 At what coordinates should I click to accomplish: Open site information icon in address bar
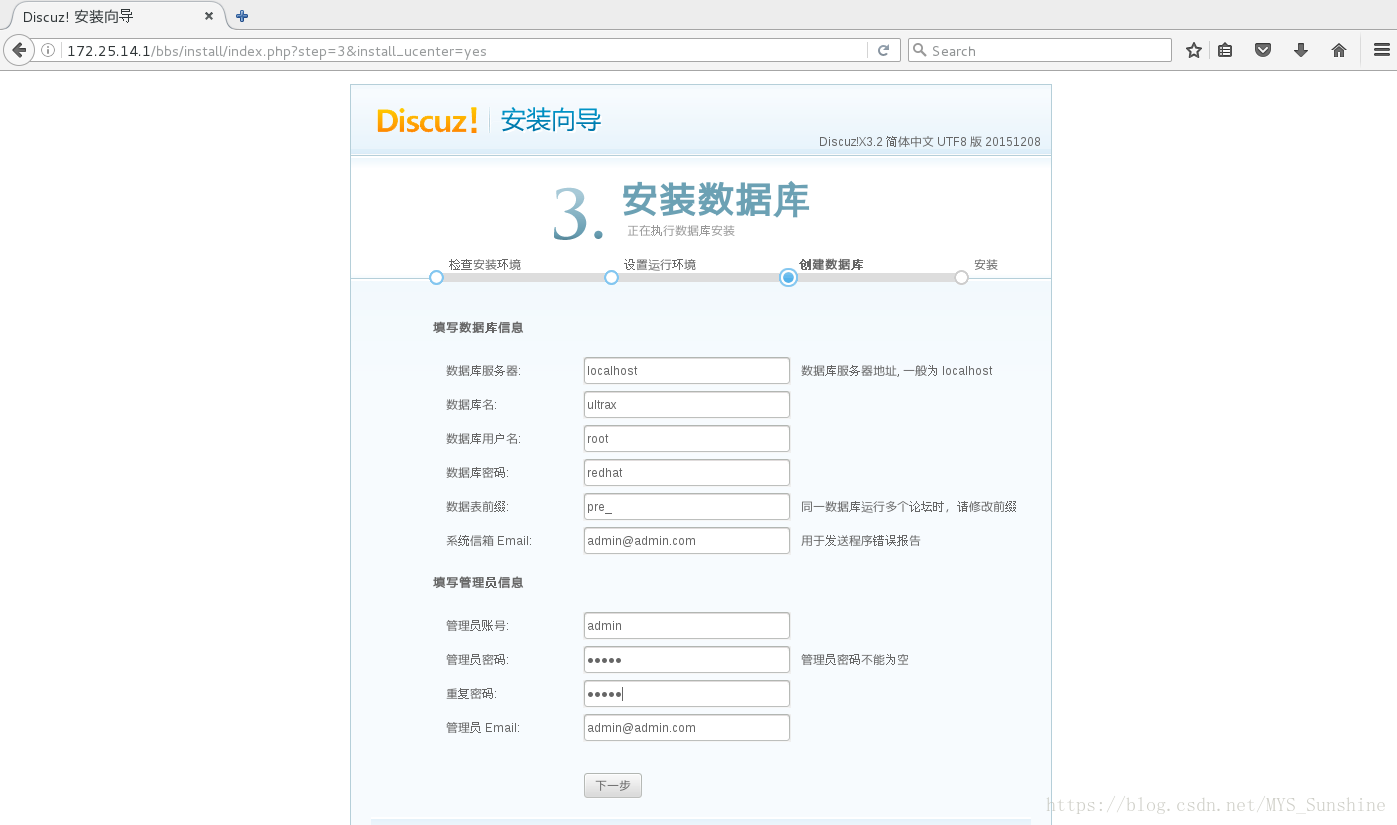coord(47,50)
